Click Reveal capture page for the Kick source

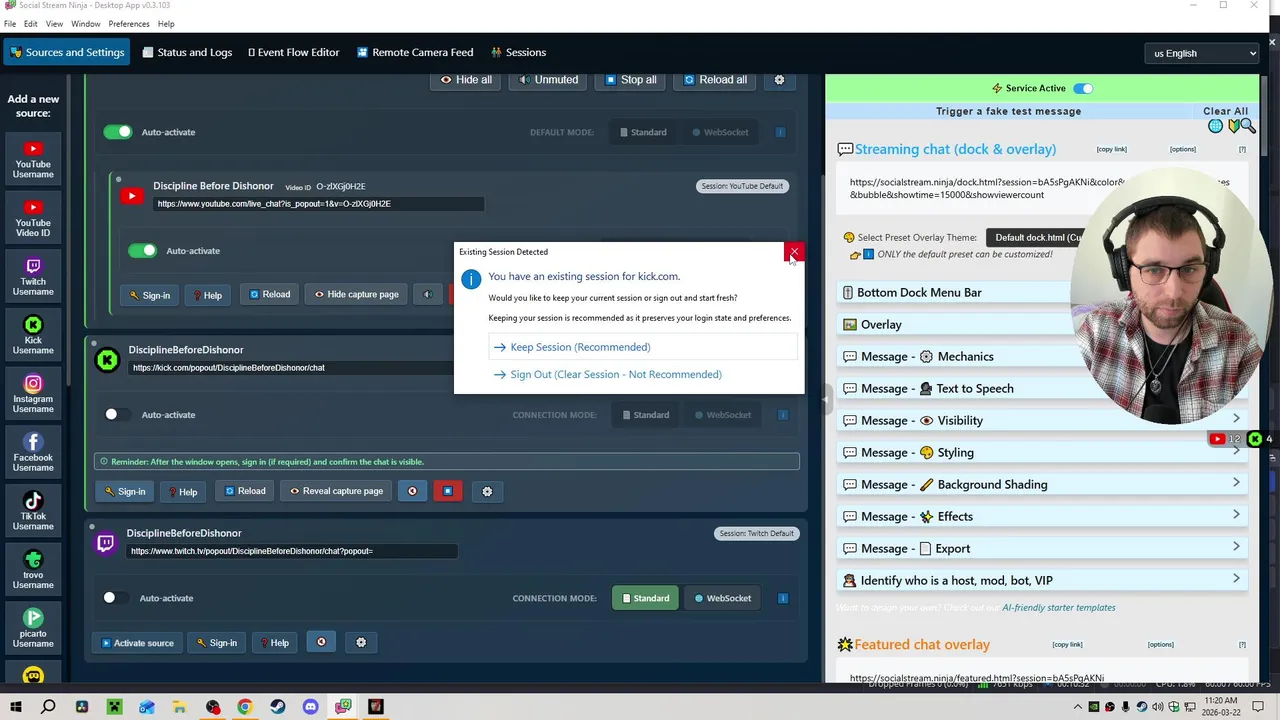336,491
